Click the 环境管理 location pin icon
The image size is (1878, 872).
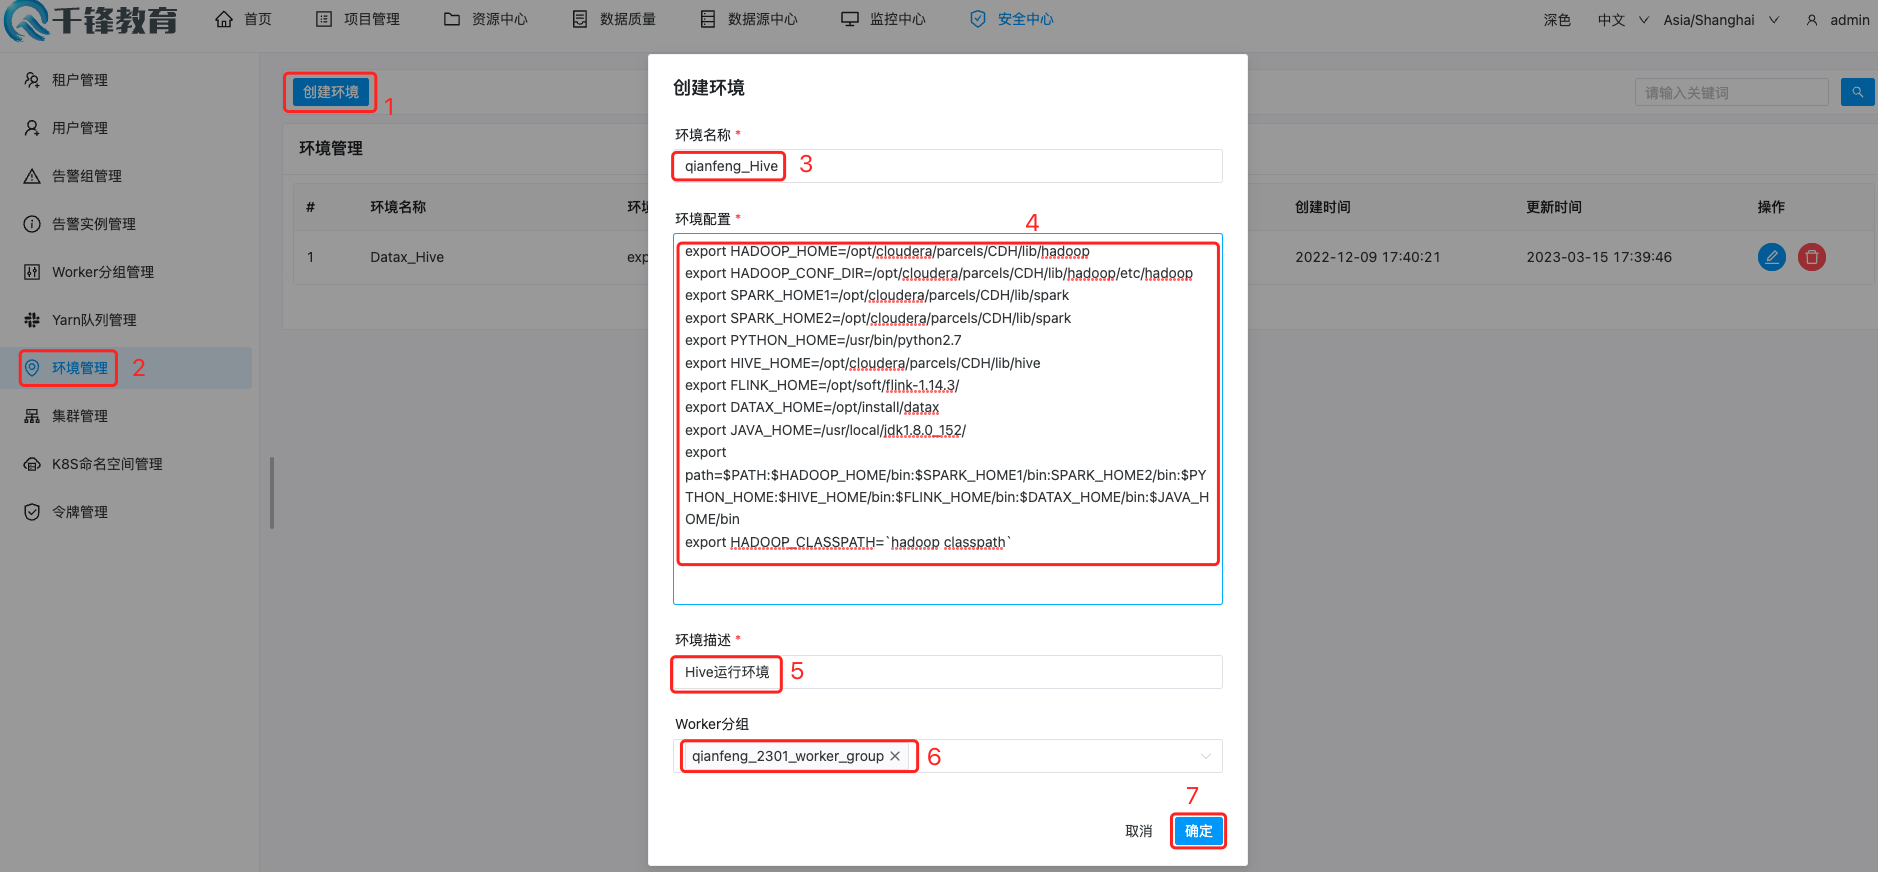point(32,368)
